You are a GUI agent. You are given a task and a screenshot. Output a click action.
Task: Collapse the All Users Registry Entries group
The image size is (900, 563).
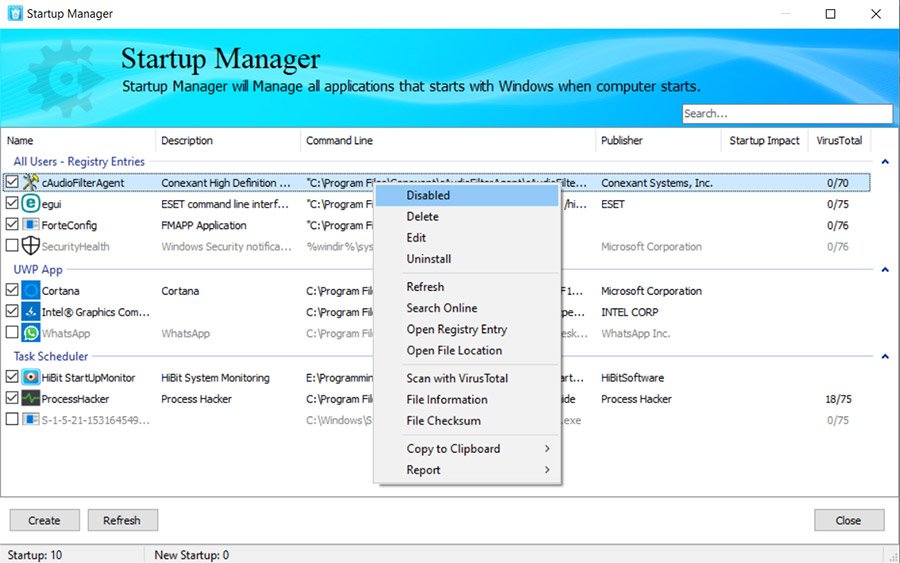click(885, 162)
